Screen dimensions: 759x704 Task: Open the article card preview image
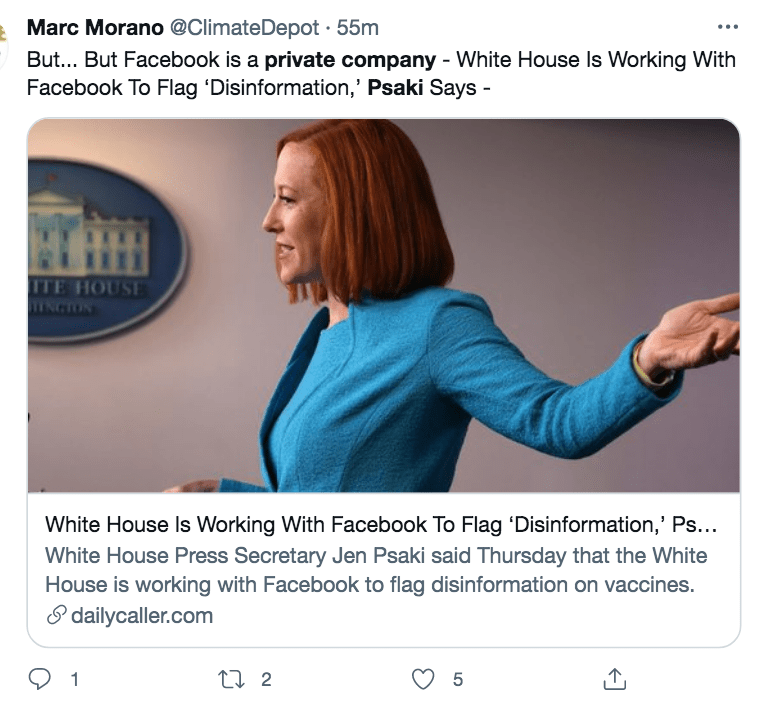(x=383, y=305)
